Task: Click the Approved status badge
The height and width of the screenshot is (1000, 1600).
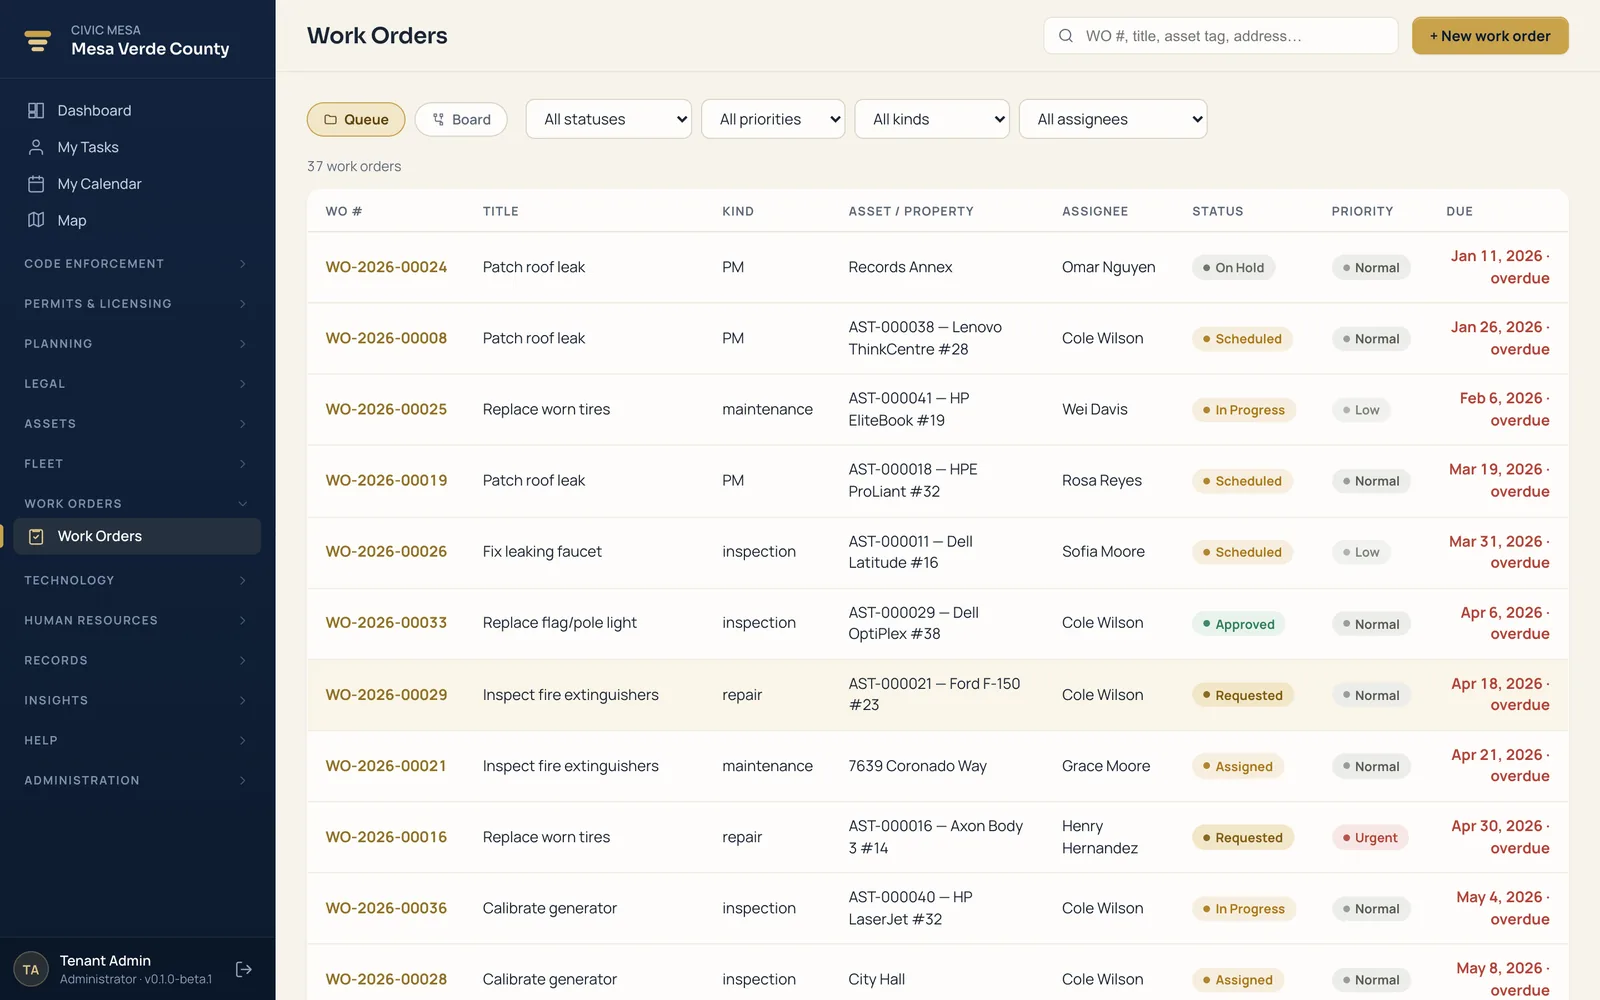Action: pos(1238,624)
